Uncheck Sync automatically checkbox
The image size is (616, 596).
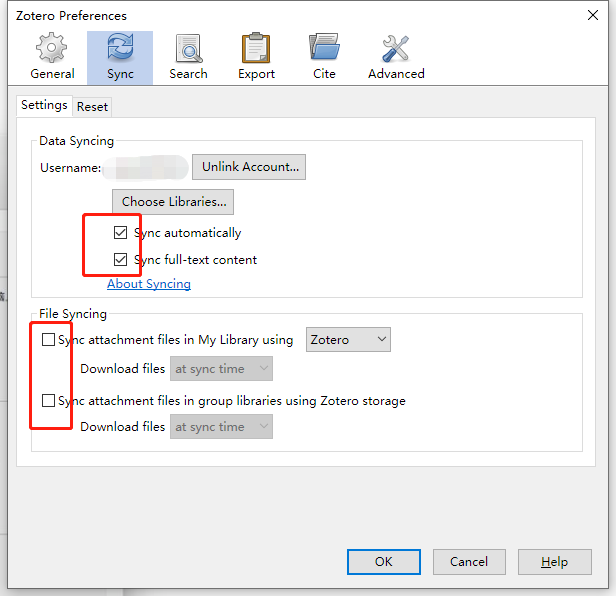(120, 232)
